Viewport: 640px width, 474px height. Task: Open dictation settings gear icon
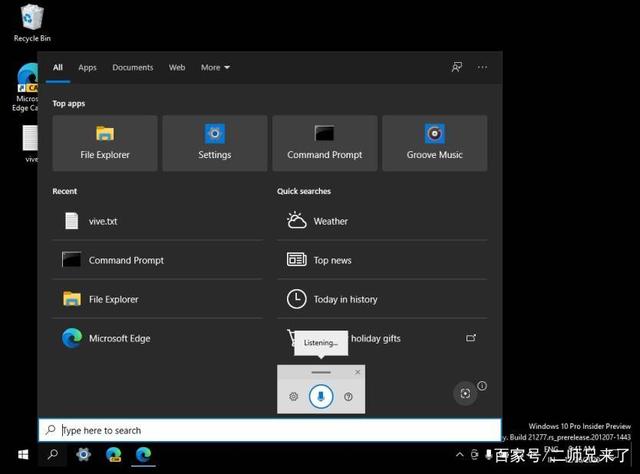click(x=293, y=396)
